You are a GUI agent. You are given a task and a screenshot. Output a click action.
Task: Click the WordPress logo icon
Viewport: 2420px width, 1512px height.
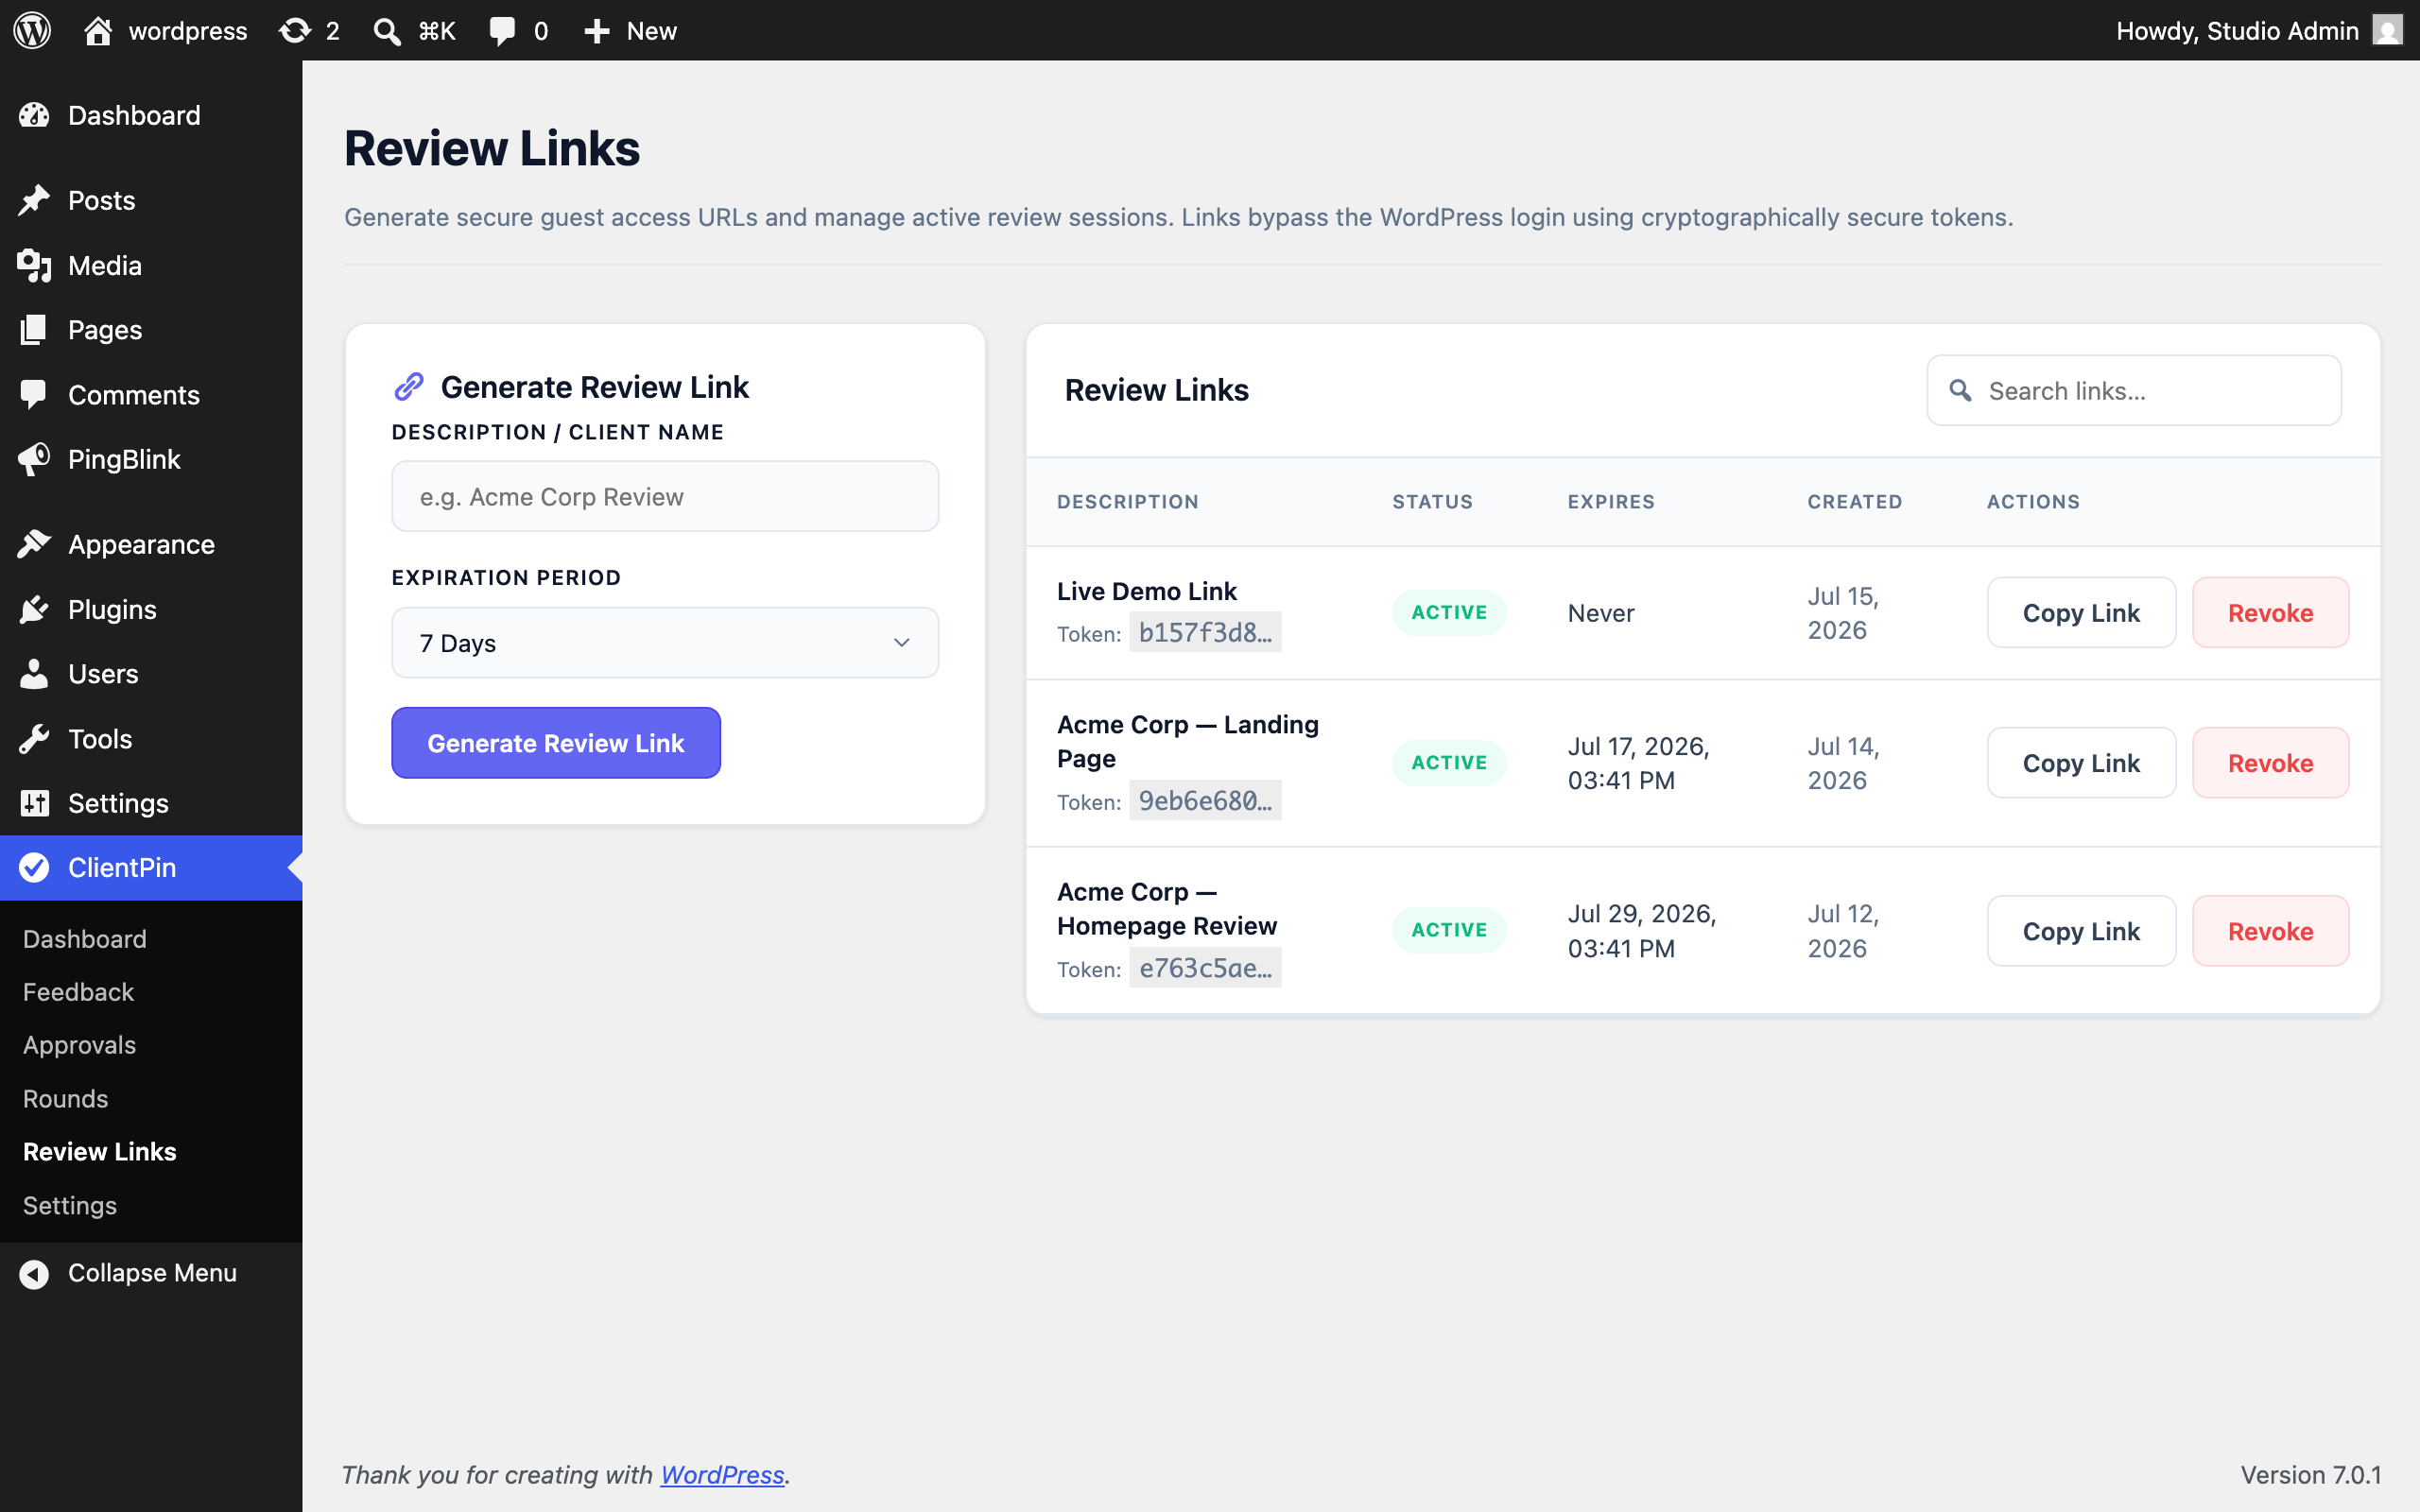tap(32, 30)
